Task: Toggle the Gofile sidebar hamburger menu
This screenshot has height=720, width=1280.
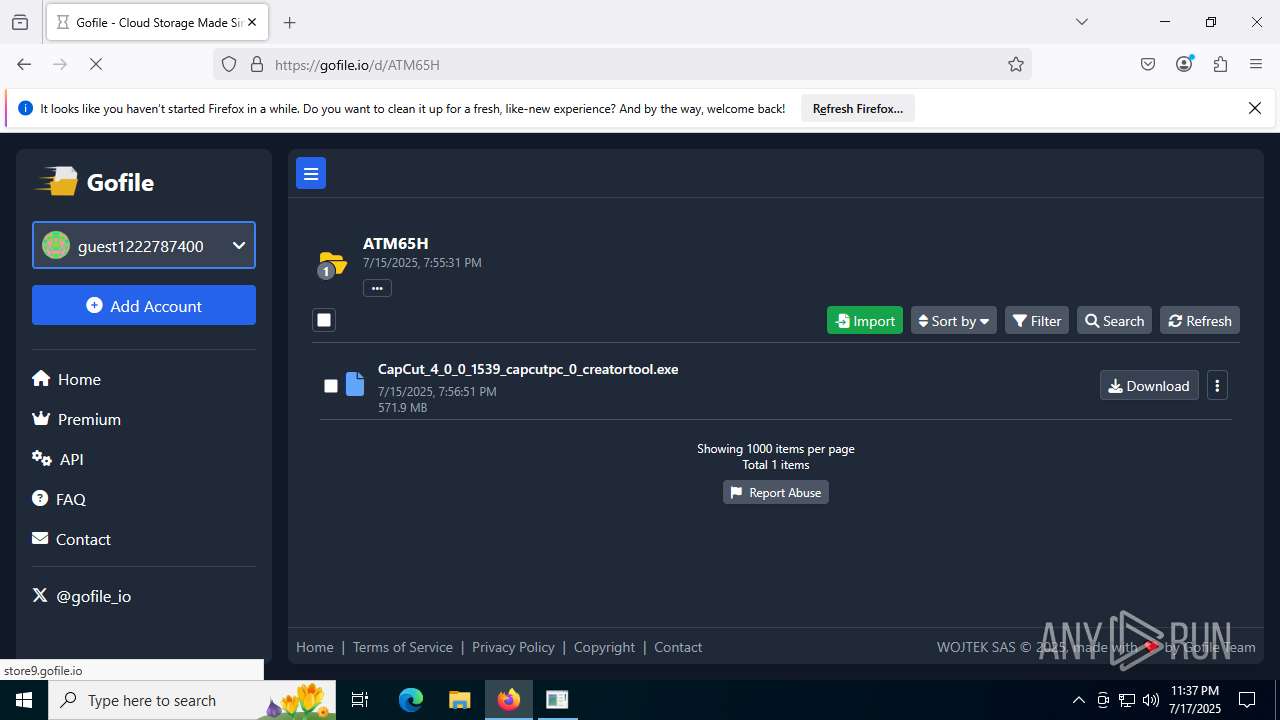Action: coord(311,173)
